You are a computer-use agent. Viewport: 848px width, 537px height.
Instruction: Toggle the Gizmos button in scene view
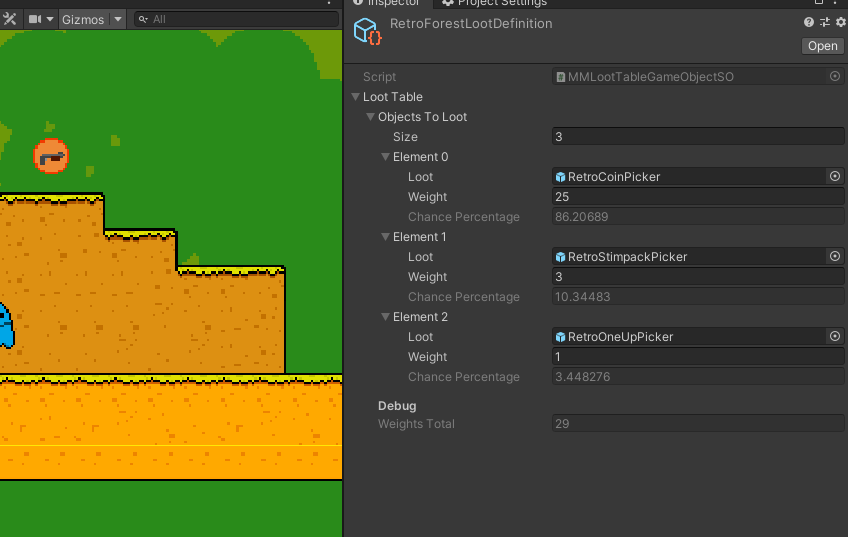pos(82,19)
